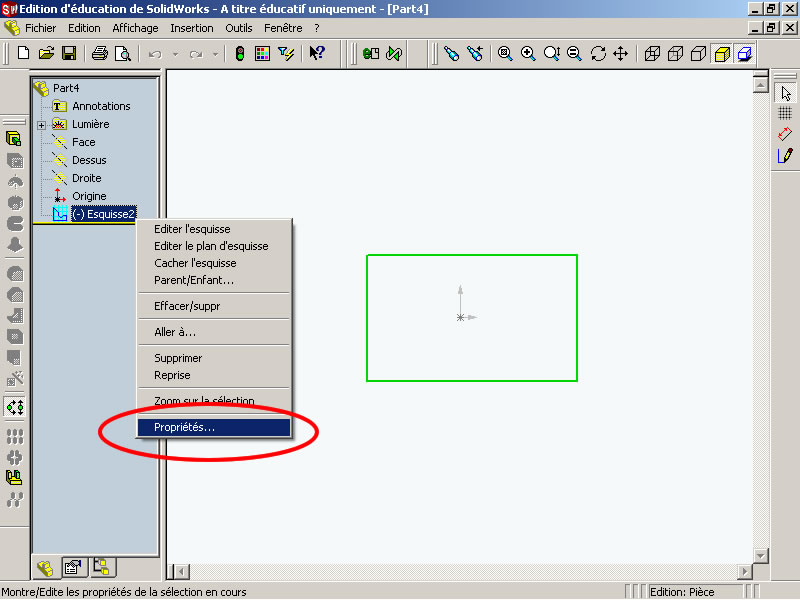The image size is (800, 600).
Task: Select the Annotations tree item
Action: (101, 106)
